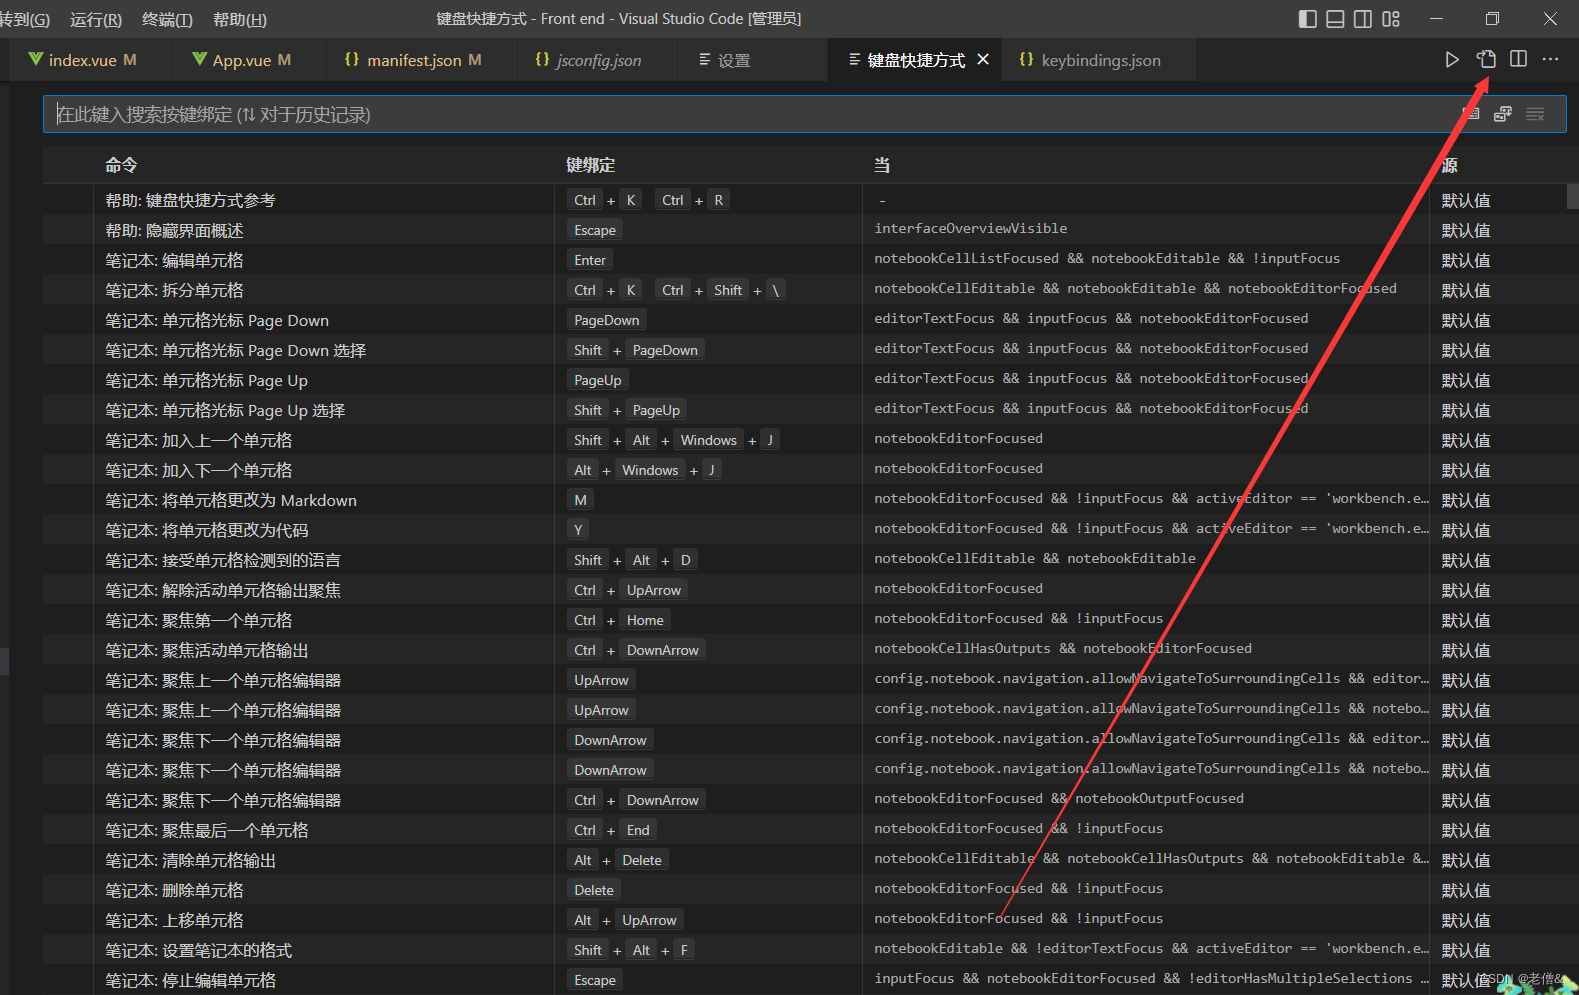
Task: Select row 笔记本: 编辑单元格
Action: click(805, 260)
